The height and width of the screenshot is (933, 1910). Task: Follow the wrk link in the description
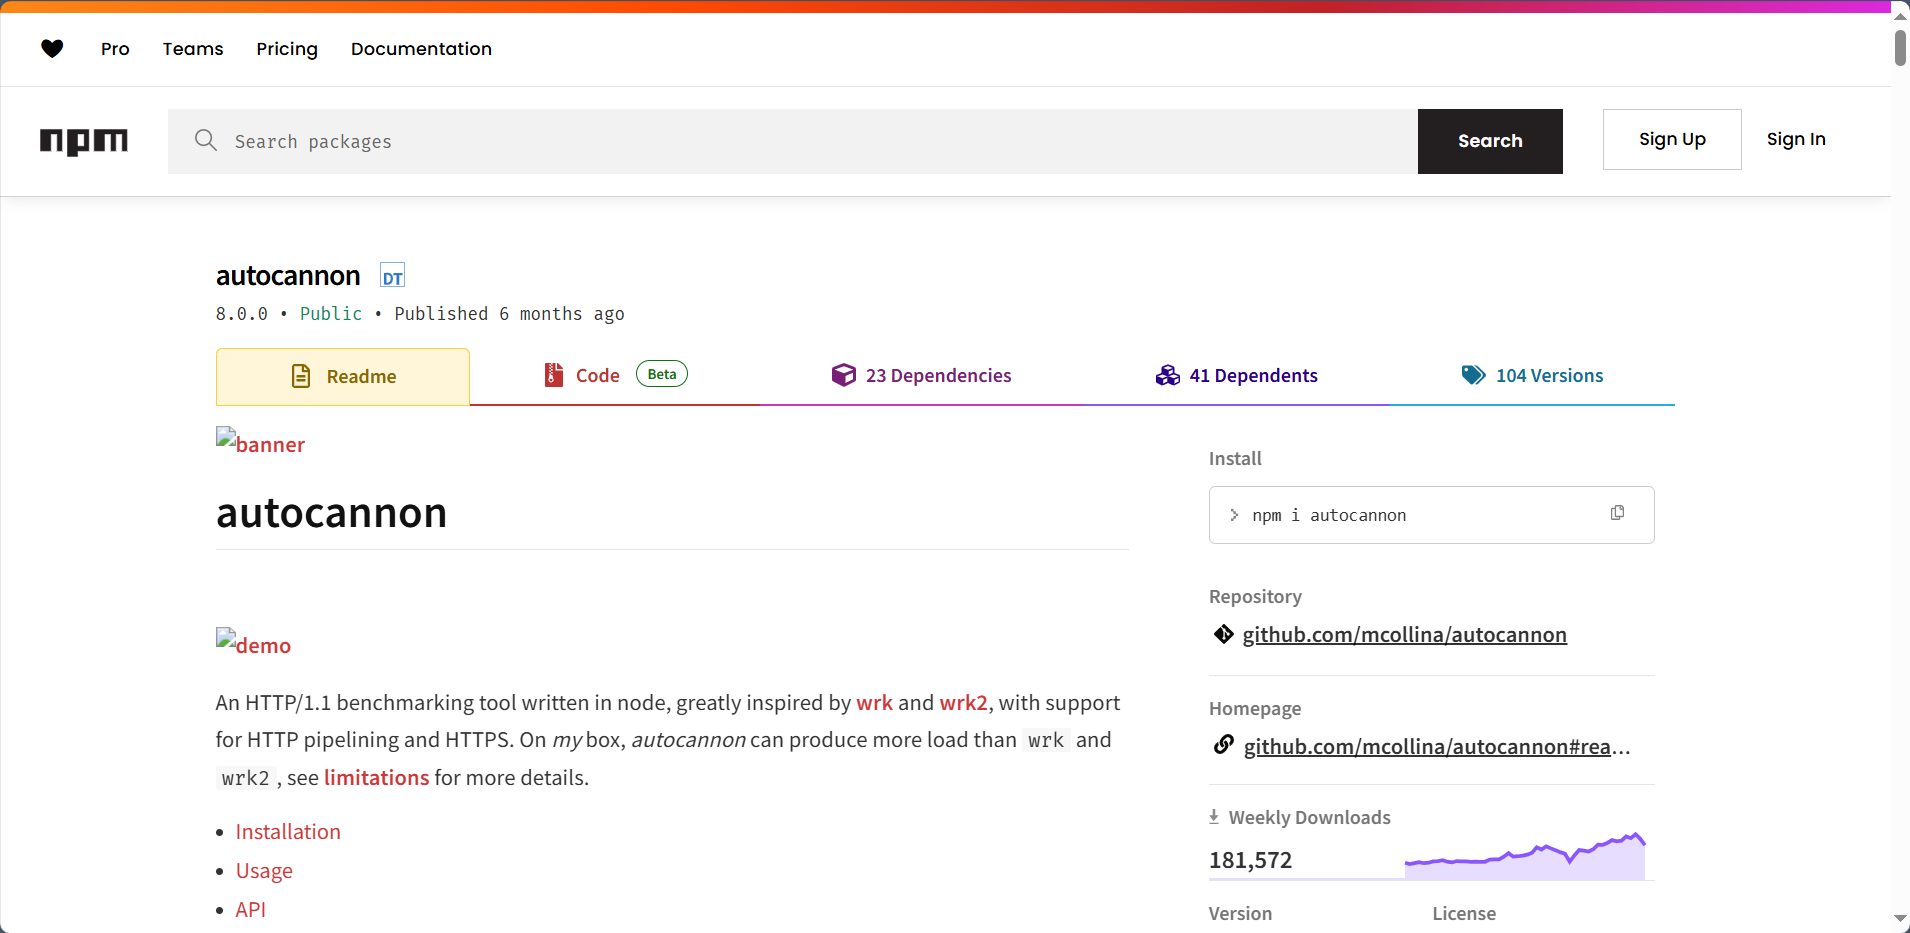(874, 703)
